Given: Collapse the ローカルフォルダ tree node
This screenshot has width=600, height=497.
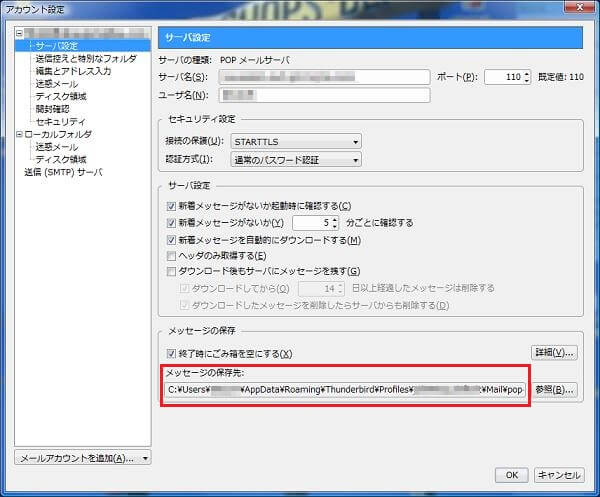Looking at the screenshot, I should (x=19, y=134).
